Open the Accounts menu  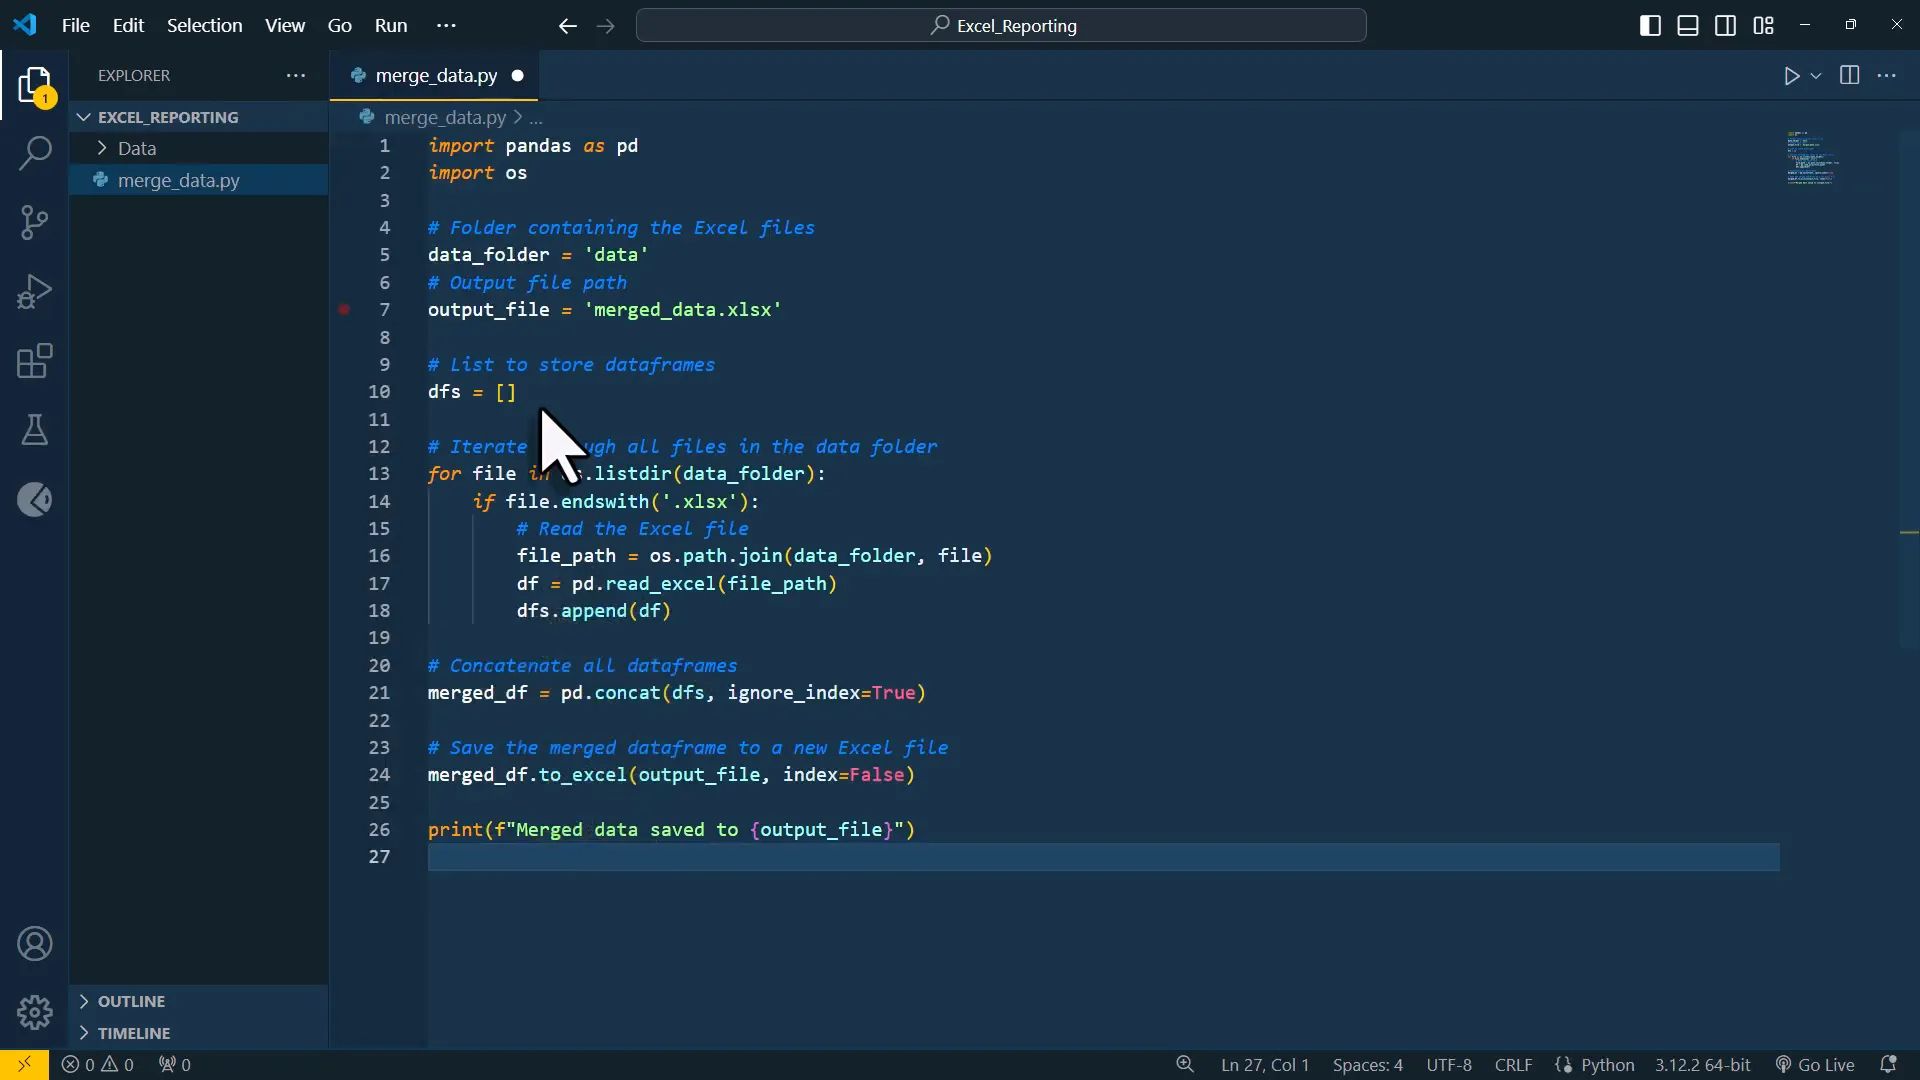[x=35, y=944]
